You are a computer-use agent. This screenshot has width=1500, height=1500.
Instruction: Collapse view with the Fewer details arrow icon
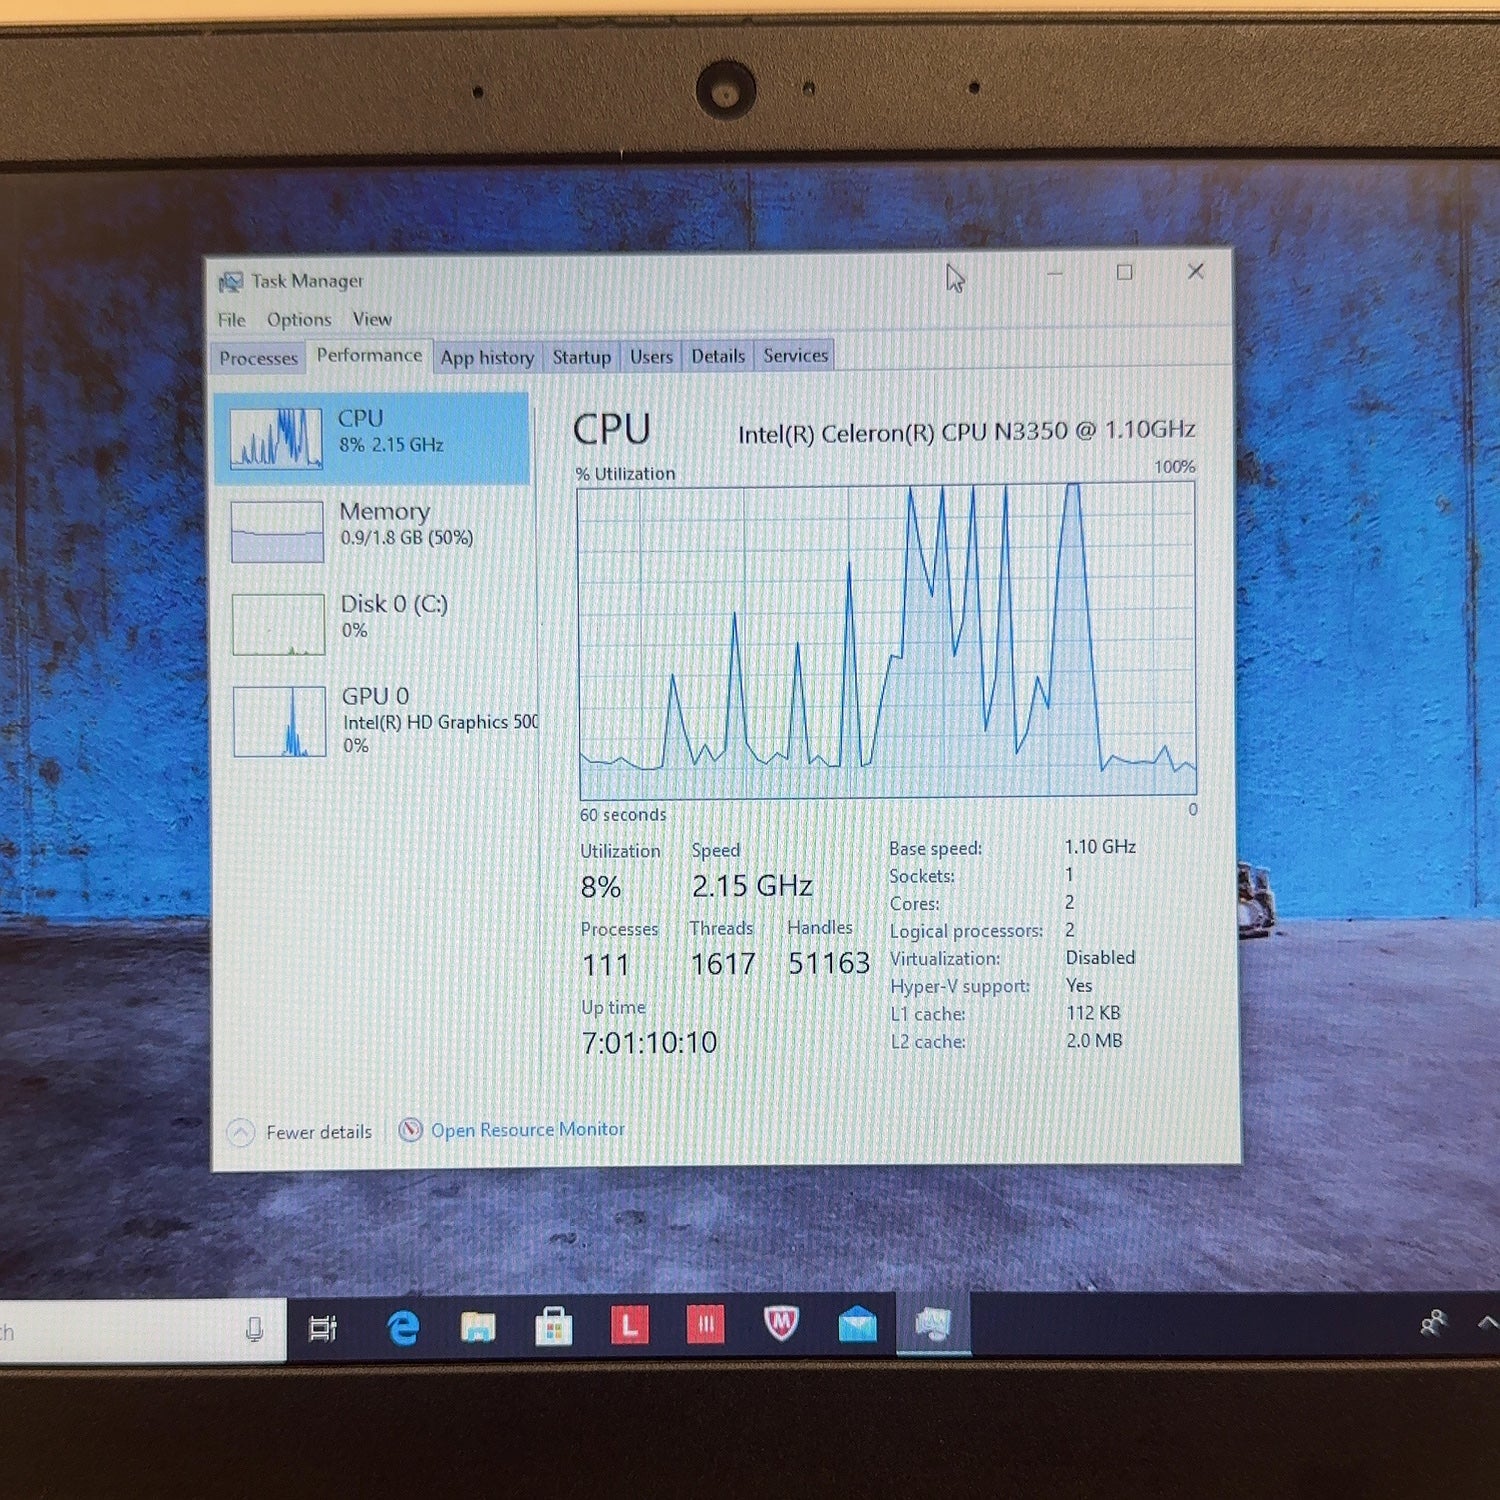click(241, 1133)
